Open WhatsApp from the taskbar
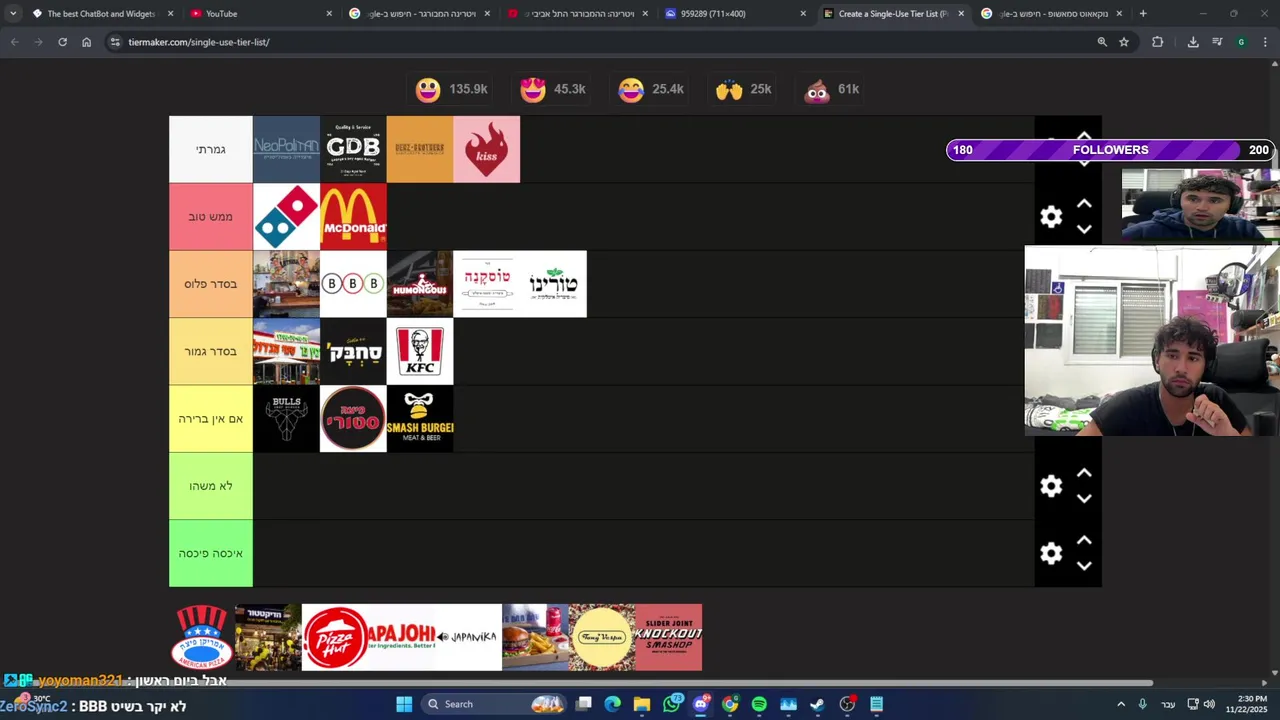1280x720 pixels. point(672,704)
